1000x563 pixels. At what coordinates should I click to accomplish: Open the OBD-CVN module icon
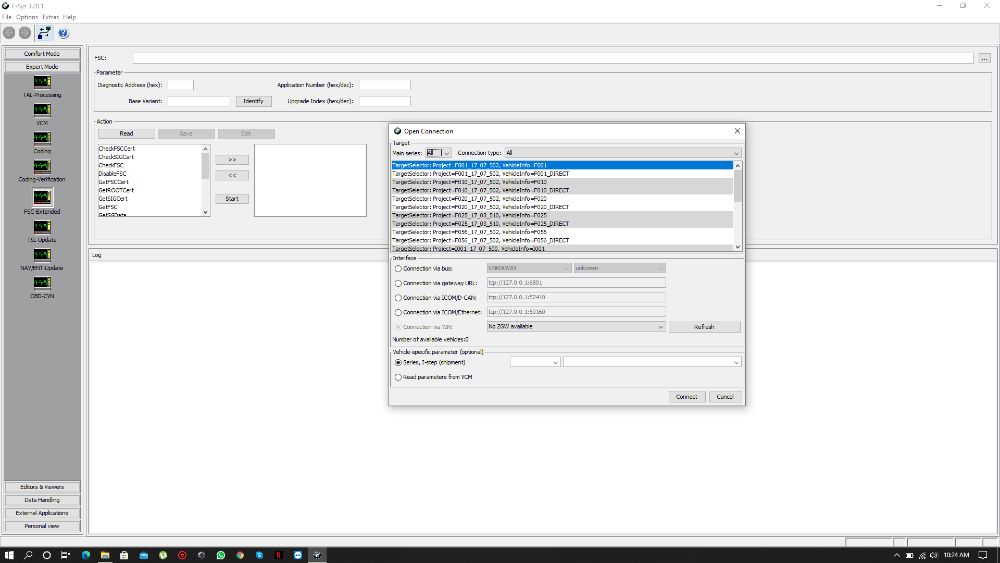42,283
